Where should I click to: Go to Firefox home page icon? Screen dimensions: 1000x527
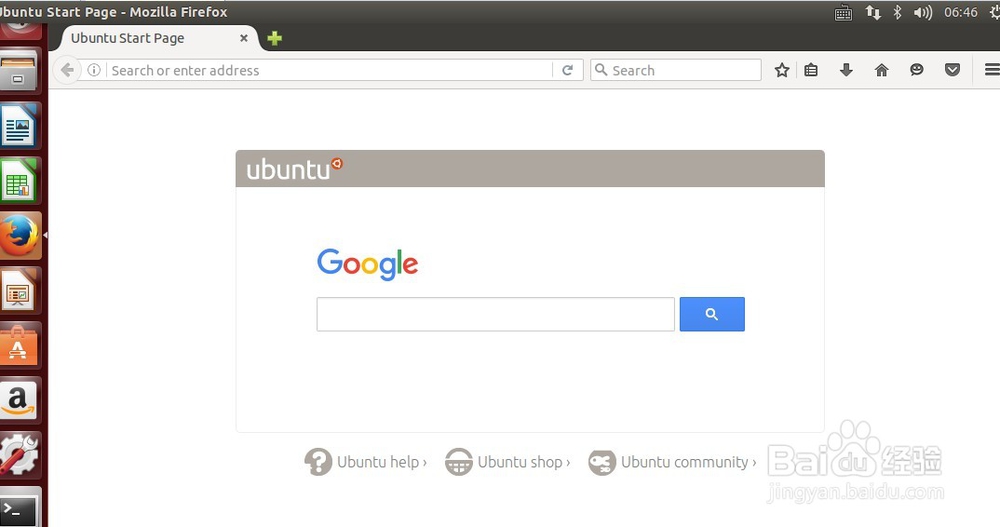pyautogui.click(x=881, y=70)
